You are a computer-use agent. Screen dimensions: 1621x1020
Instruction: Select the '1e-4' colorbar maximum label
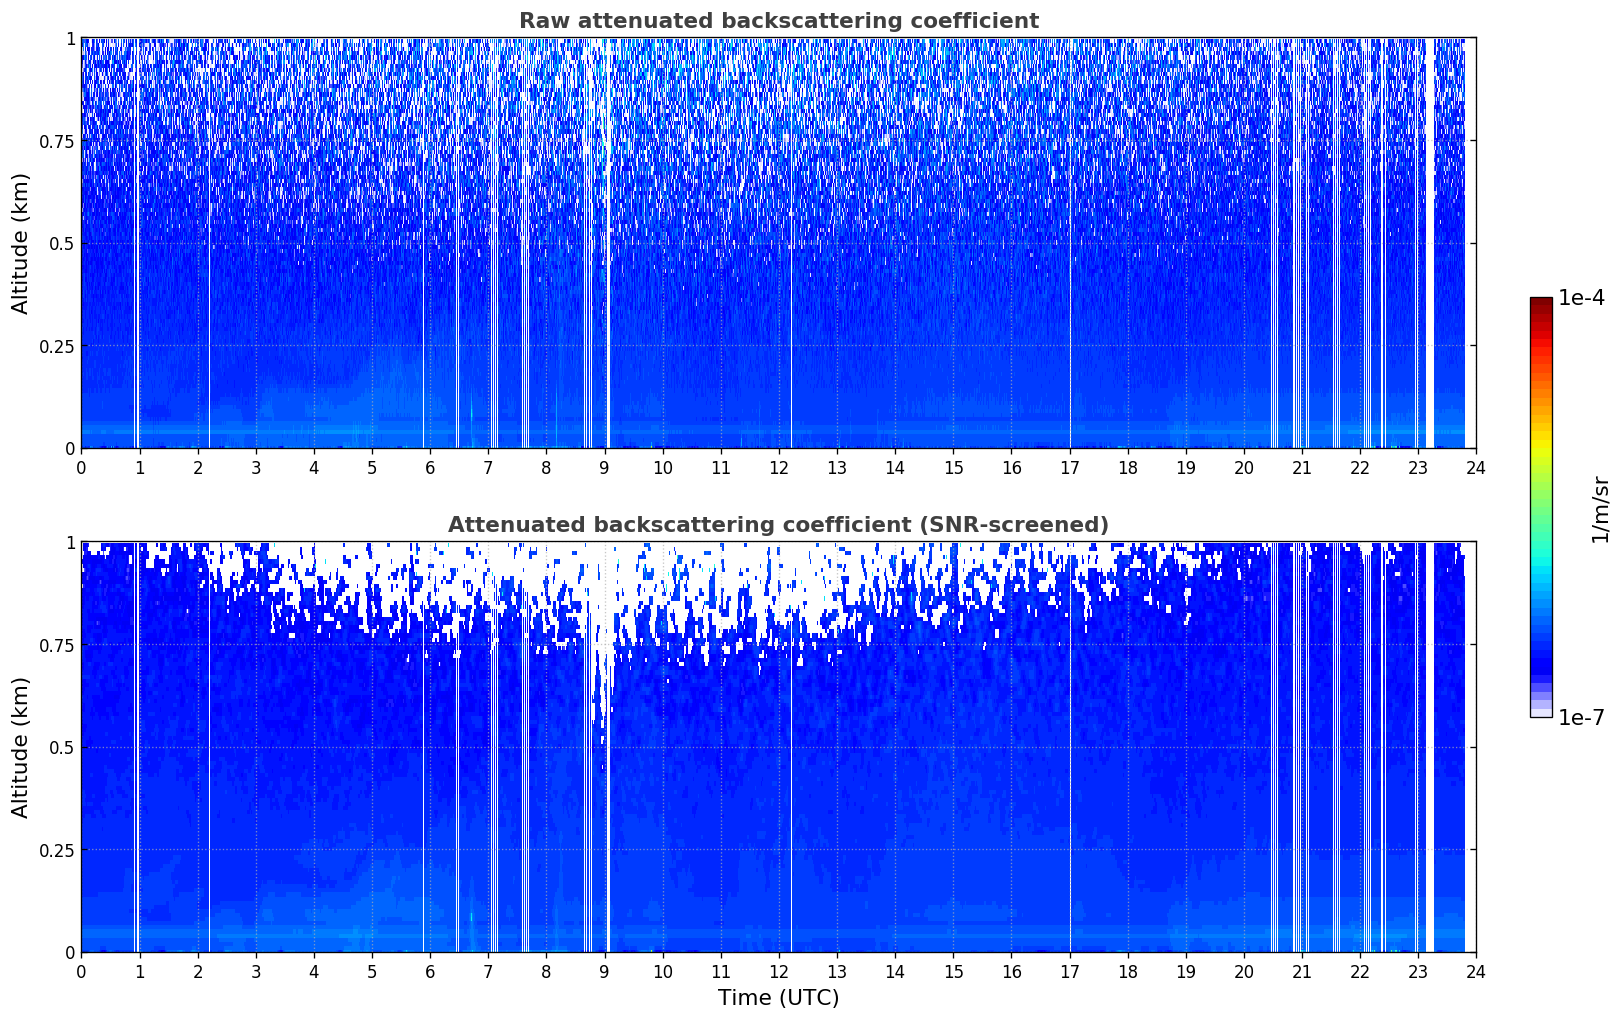pyautogui.click(x=1581, y=298)
